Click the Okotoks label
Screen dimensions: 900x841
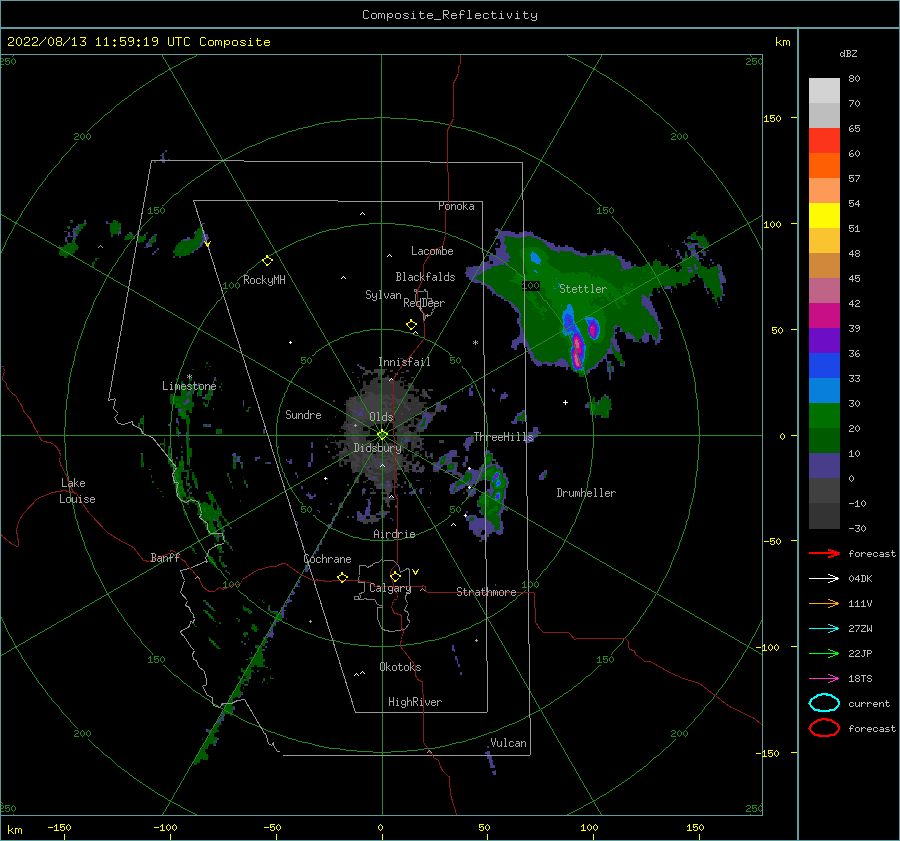(x=400, y=667)
